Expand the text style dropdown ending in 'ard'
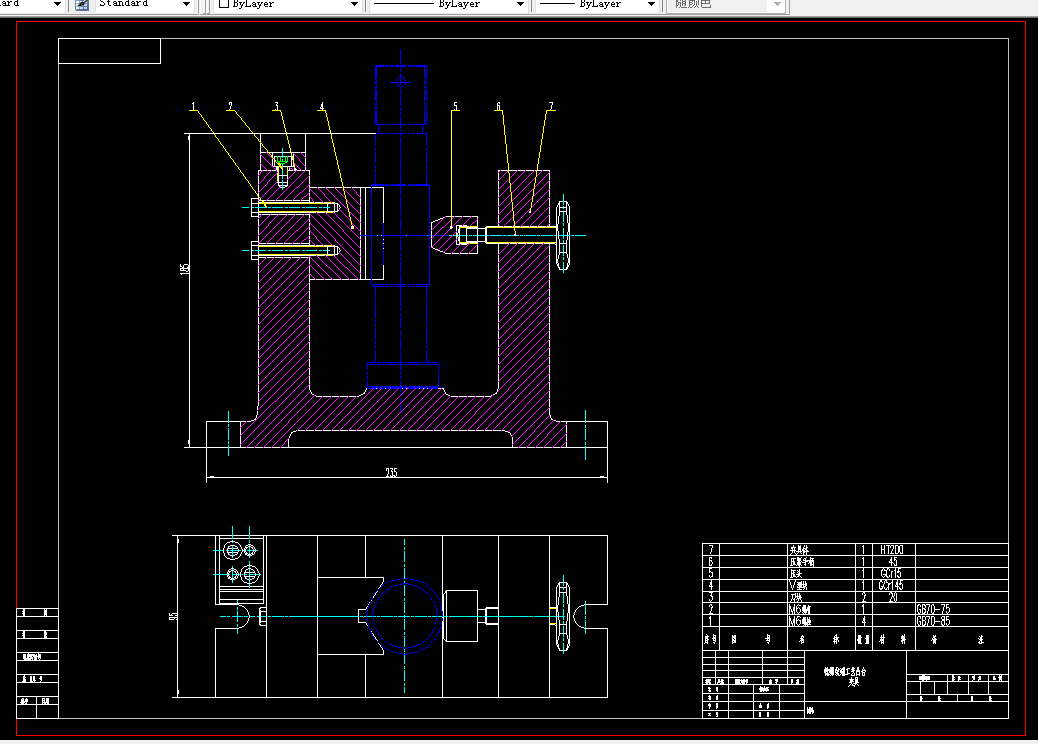Screen dimensions: 1038x744 (32, 5)
